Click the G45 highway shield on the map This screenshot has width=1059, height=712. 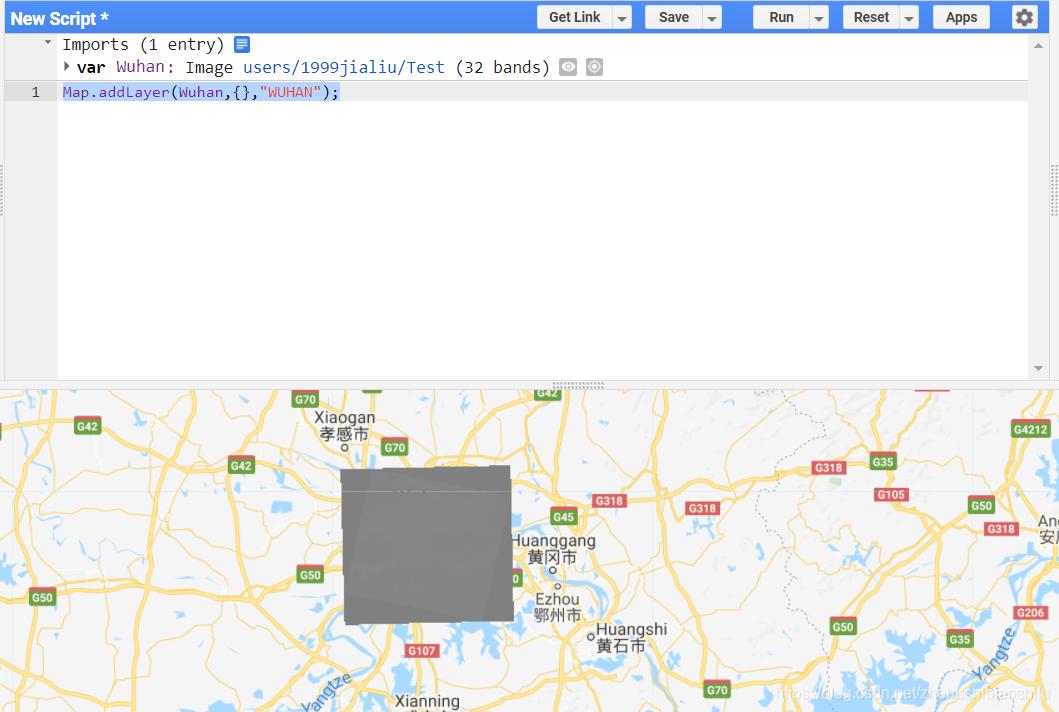(563, 517)
